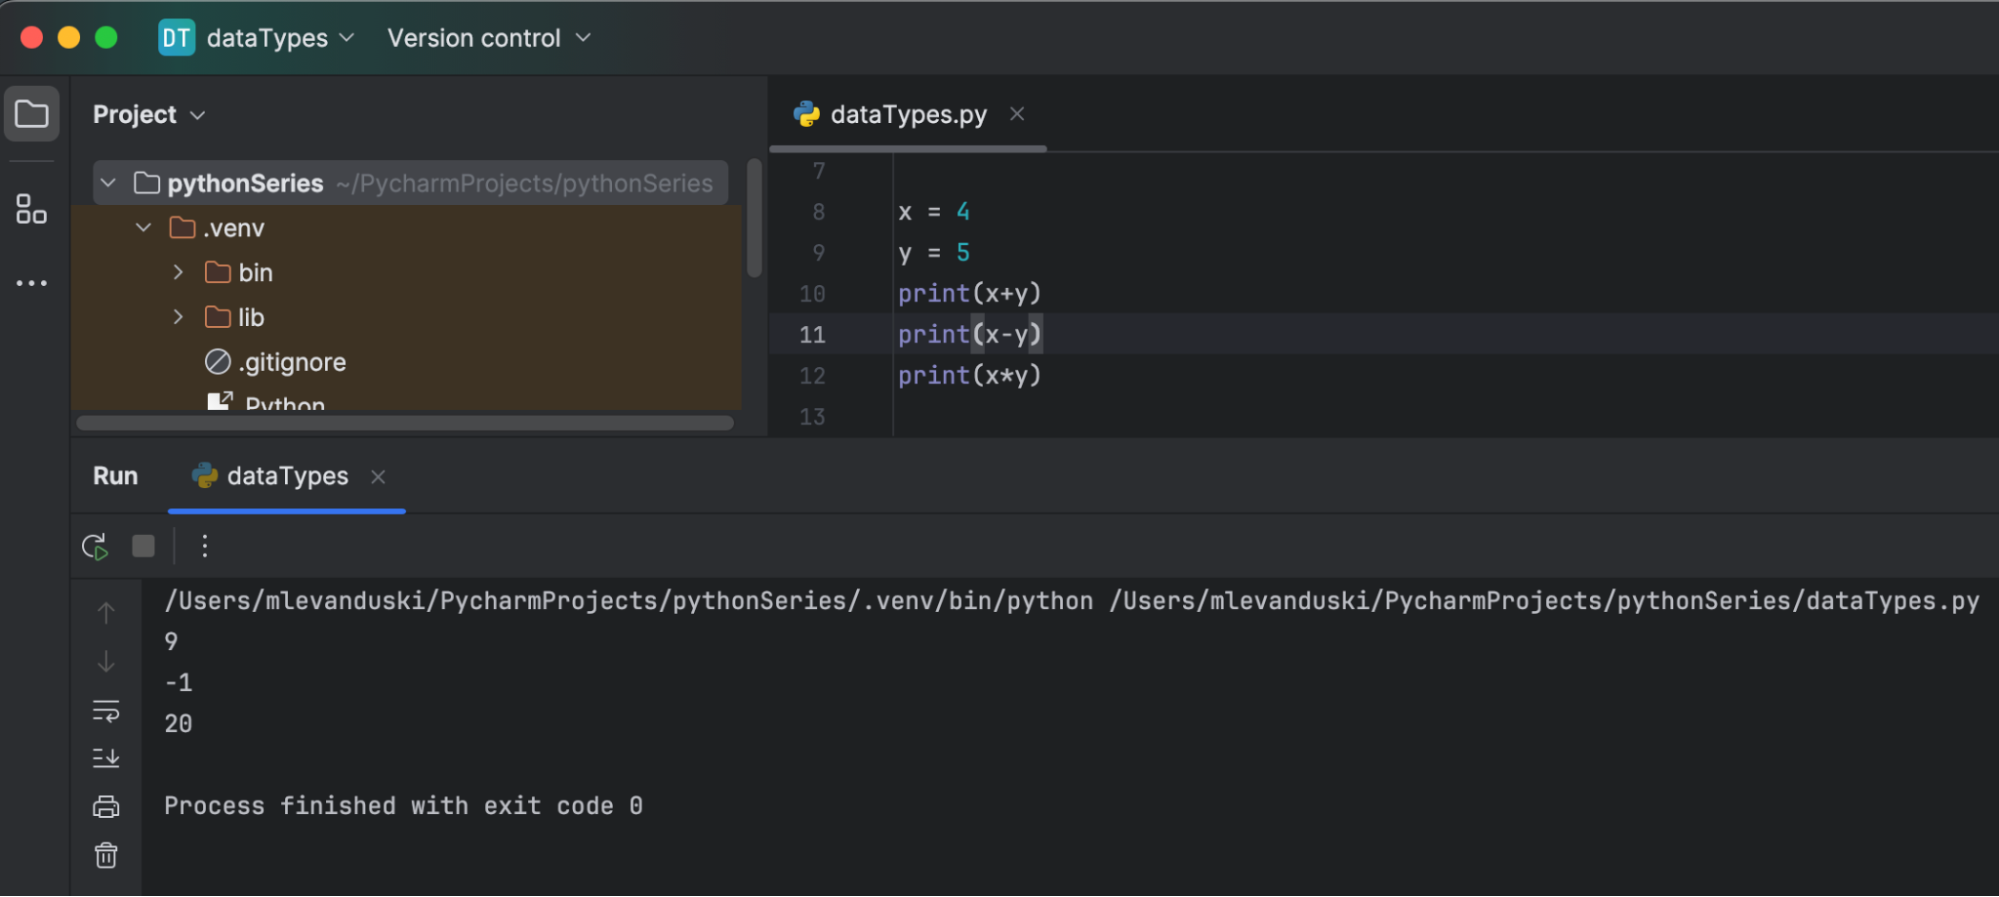Click the Python icon on dataTypes.py tab
The image size is (1999, 897).
click(807, 114)
